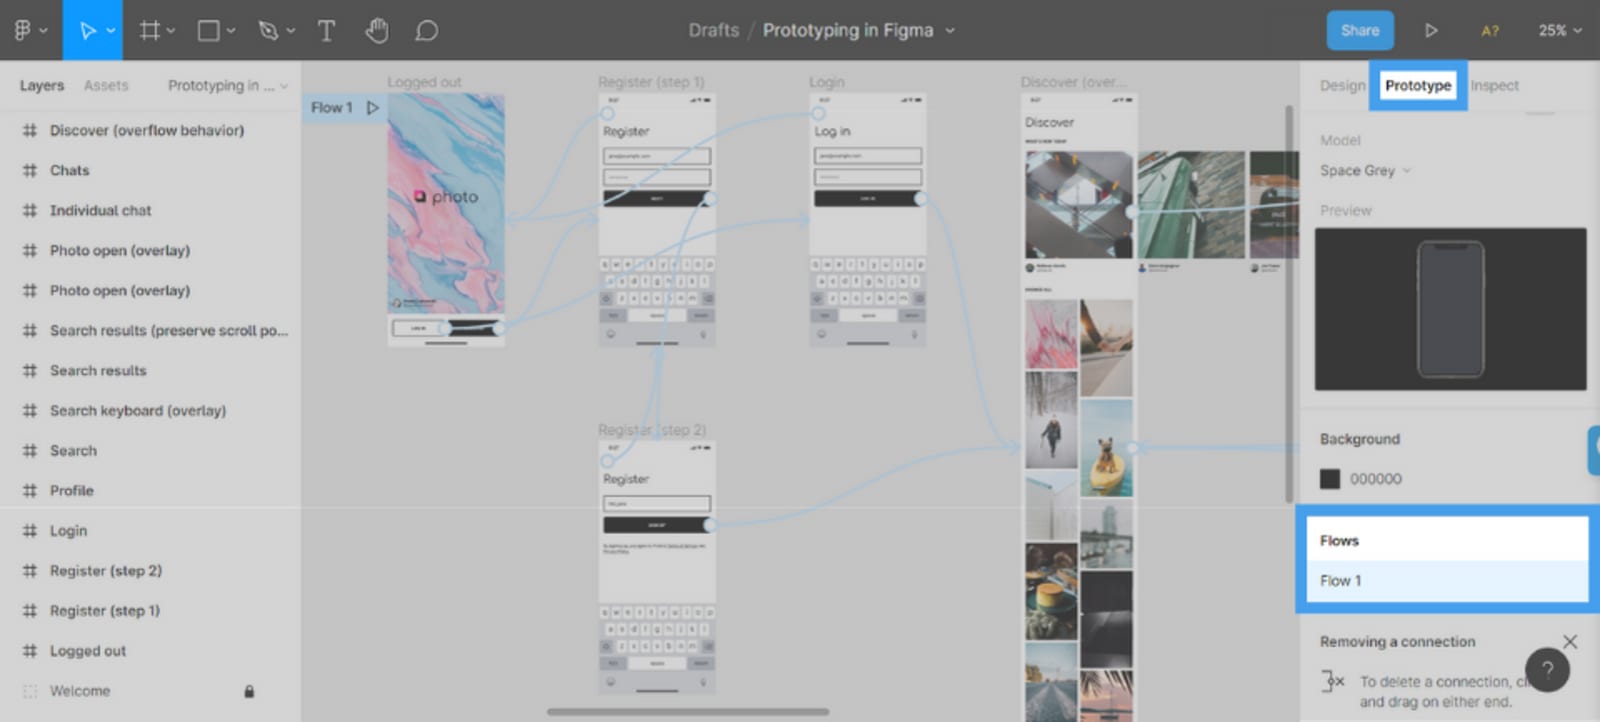Open Pen tool dropdown arrow
Image resolution: width=1600 pixels, height=722 pixels.
click(x=291, y=31)
